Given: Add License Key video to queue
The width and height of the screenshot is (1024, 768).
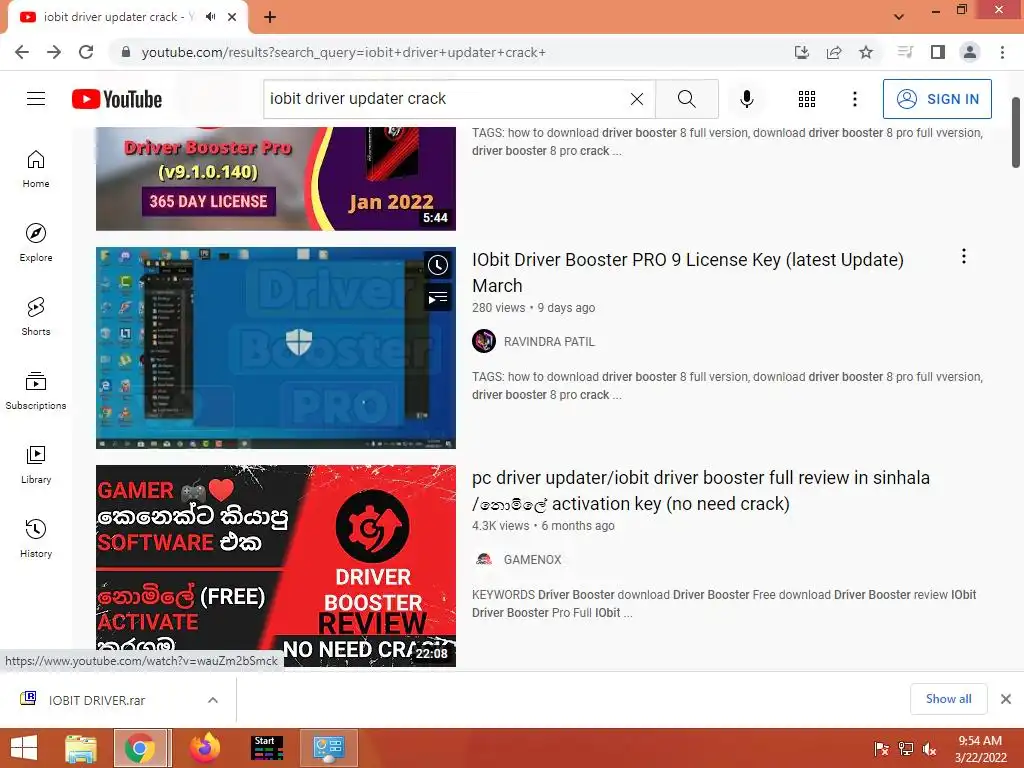Looking at the screenshot, I should (438, 298).
